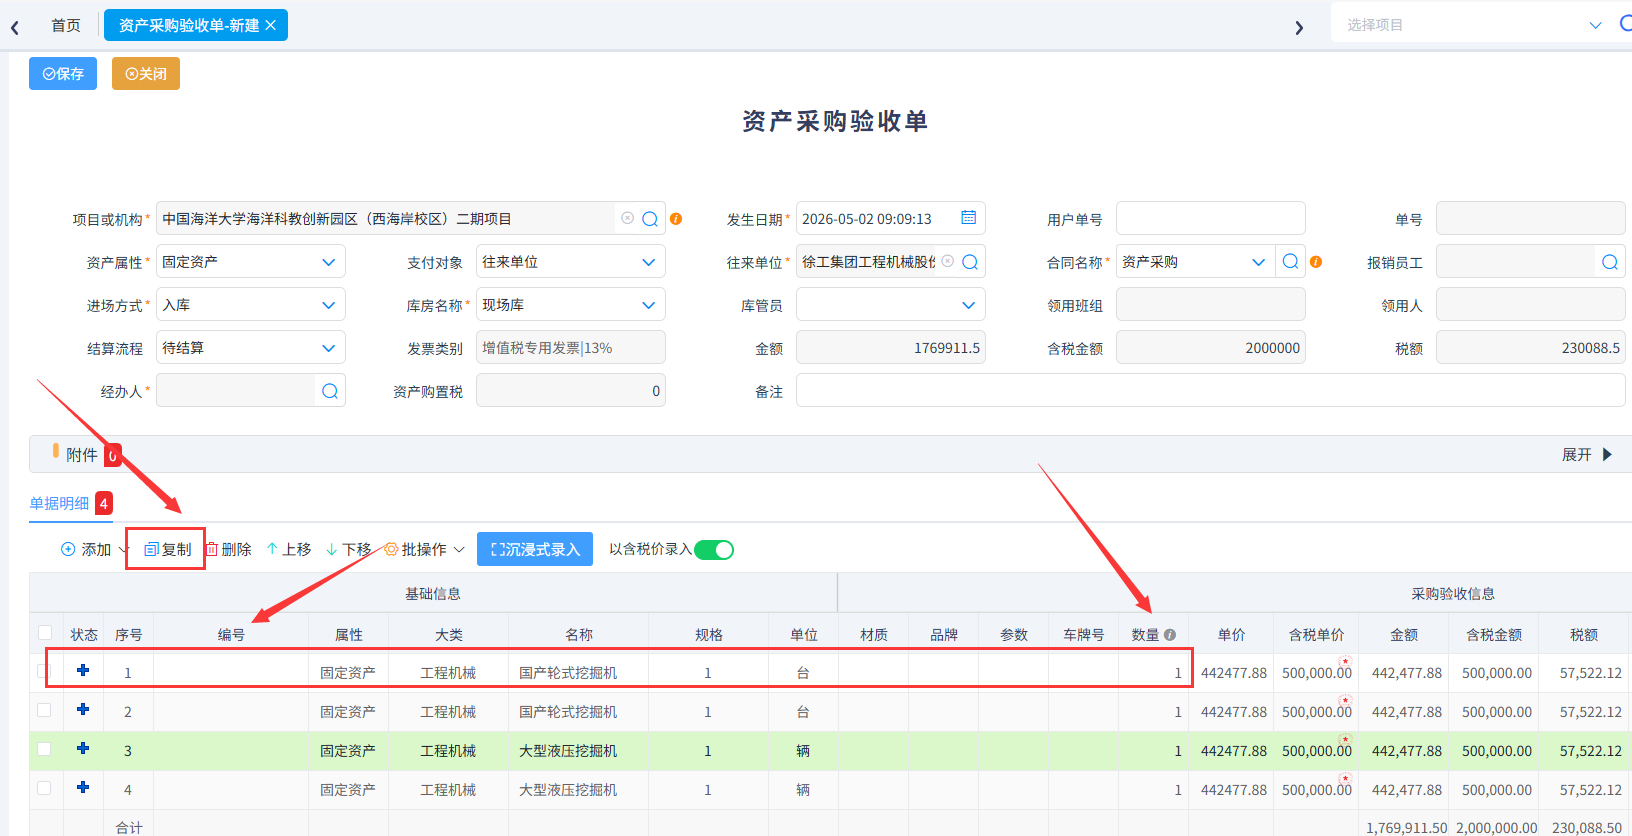This screenshot has height=836, width=1632.
Task: Open the 批操作 dropdown menu
Action: tap(425, 550)
